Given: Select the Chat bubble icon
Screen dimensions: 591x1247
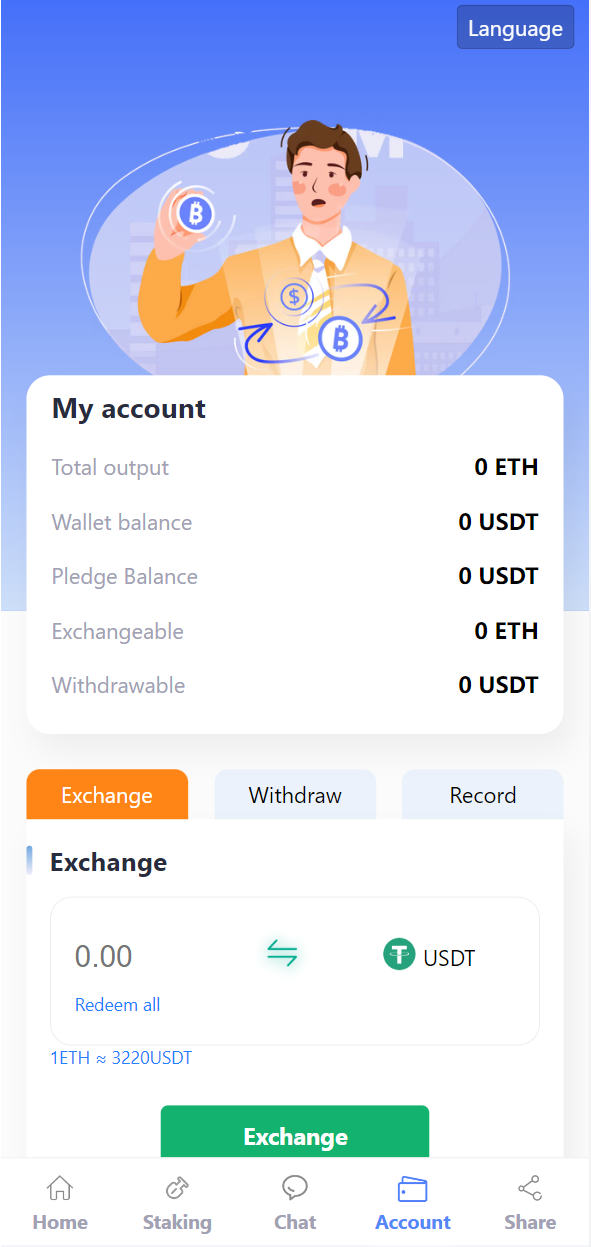Looking at the screenshot, I should pos(295,1188).
